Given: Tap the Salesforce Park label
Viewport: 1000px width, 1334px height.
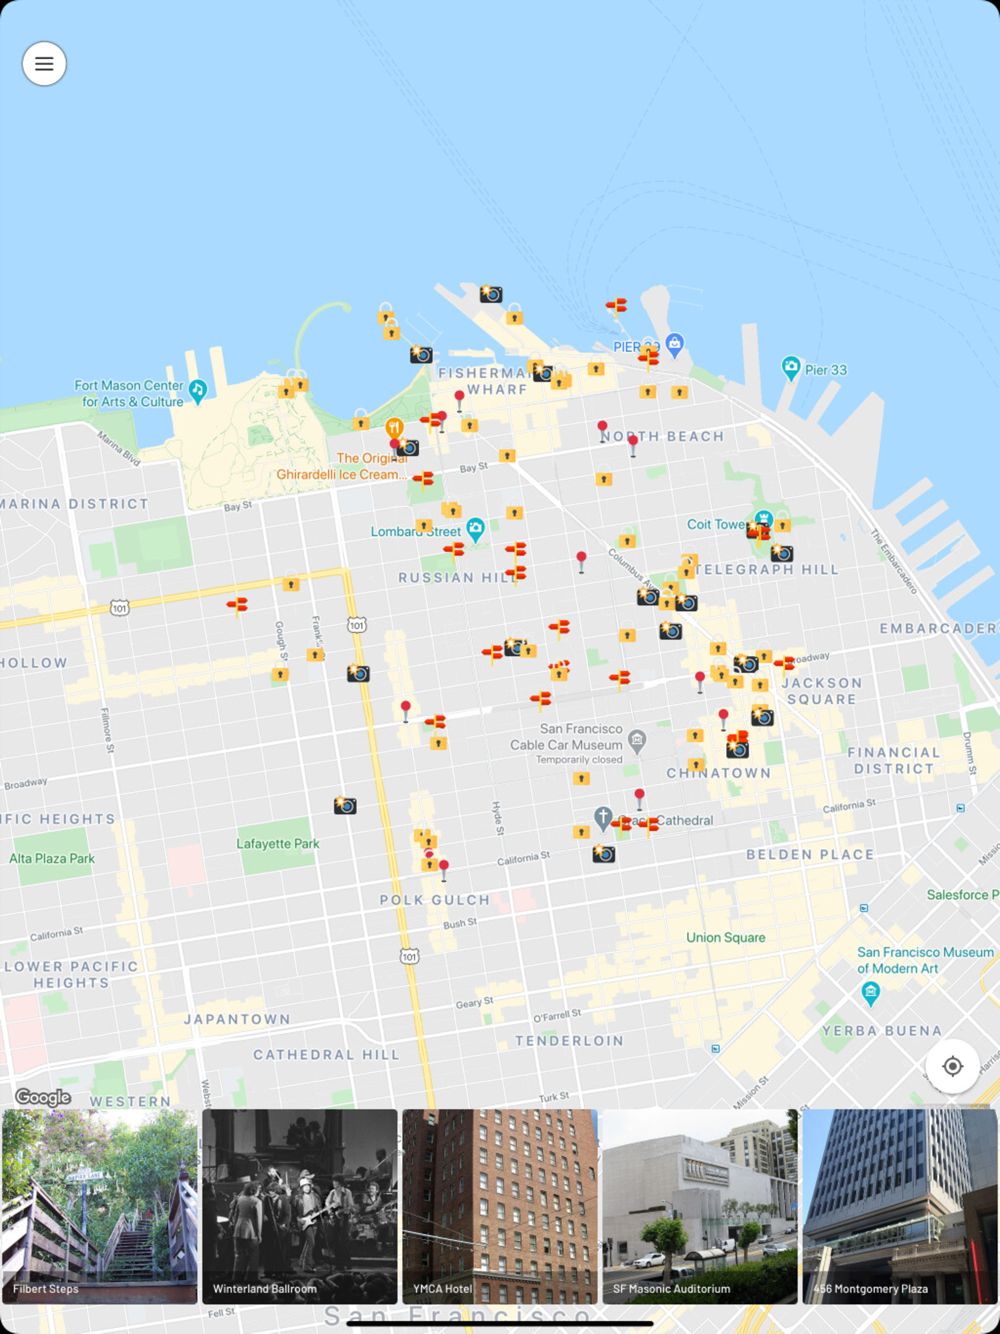Looking at the screenshot, I should click(962, 895).
